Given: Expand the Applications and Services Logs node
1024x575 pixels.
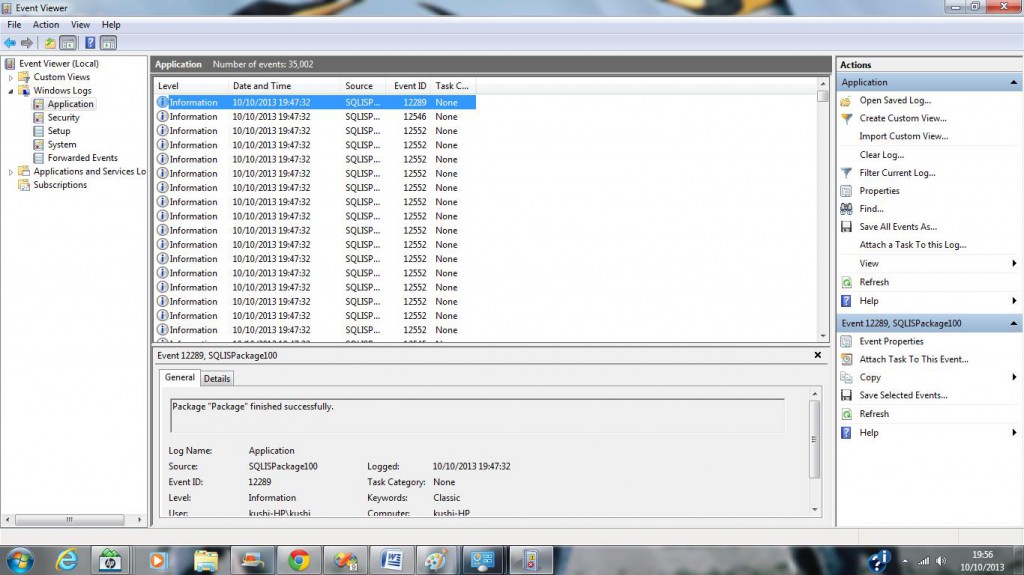Looking at the screenshot, I should tap(12, 172).
